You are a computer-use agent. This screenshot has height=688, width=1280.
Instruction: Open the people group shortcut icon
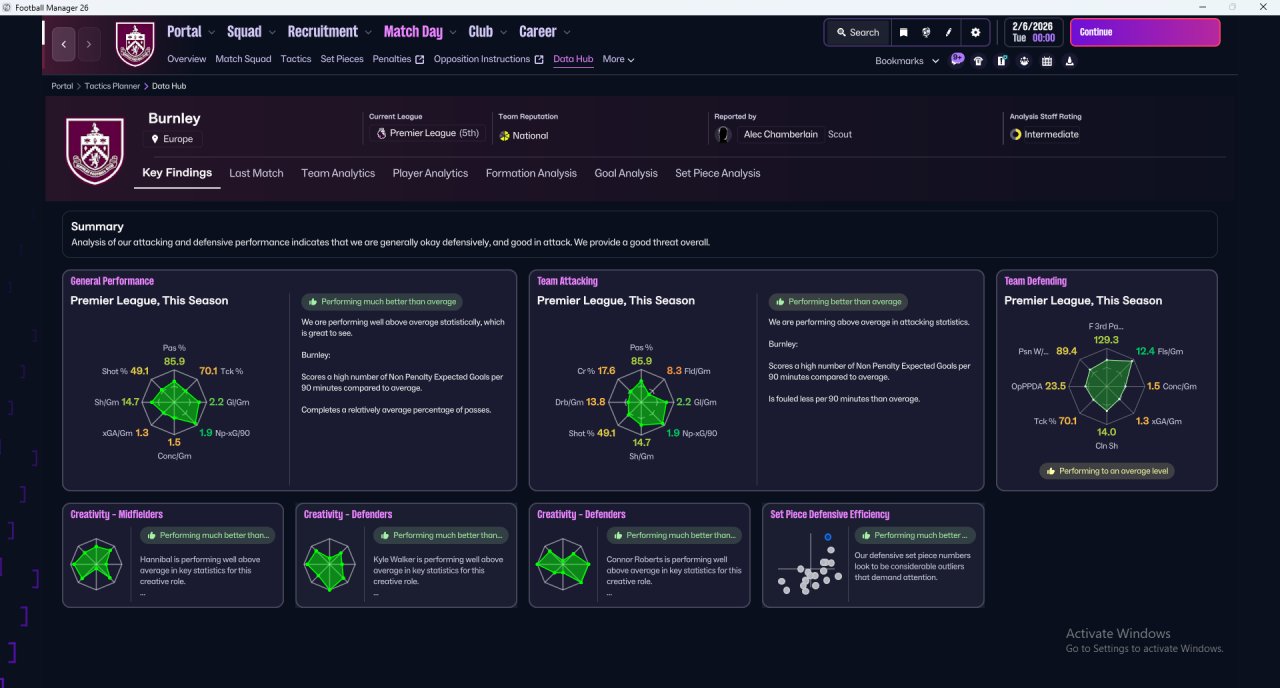(x=1024, y=61)
